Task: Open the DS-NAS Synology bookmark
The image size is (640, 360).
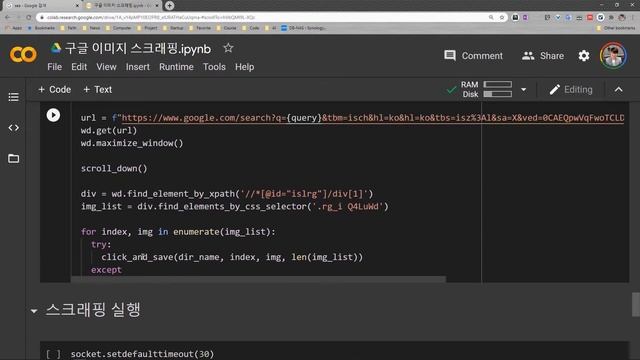Action: tap(303, 28)
